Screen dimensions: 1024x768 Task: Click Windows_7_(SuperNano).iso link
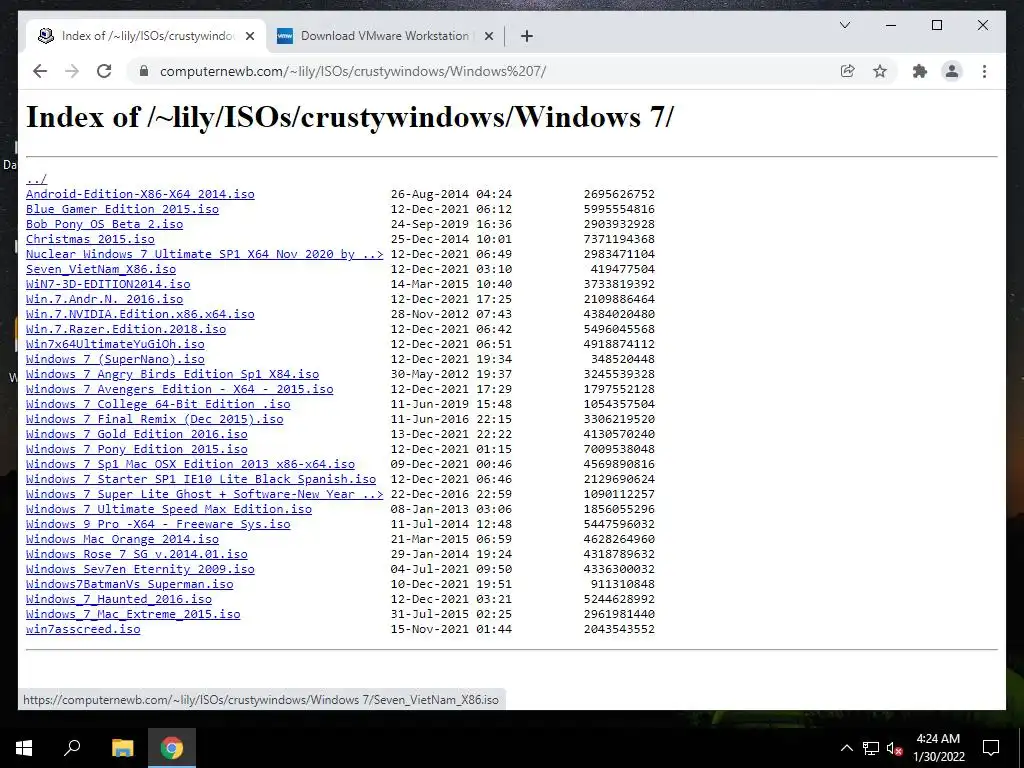115,359
